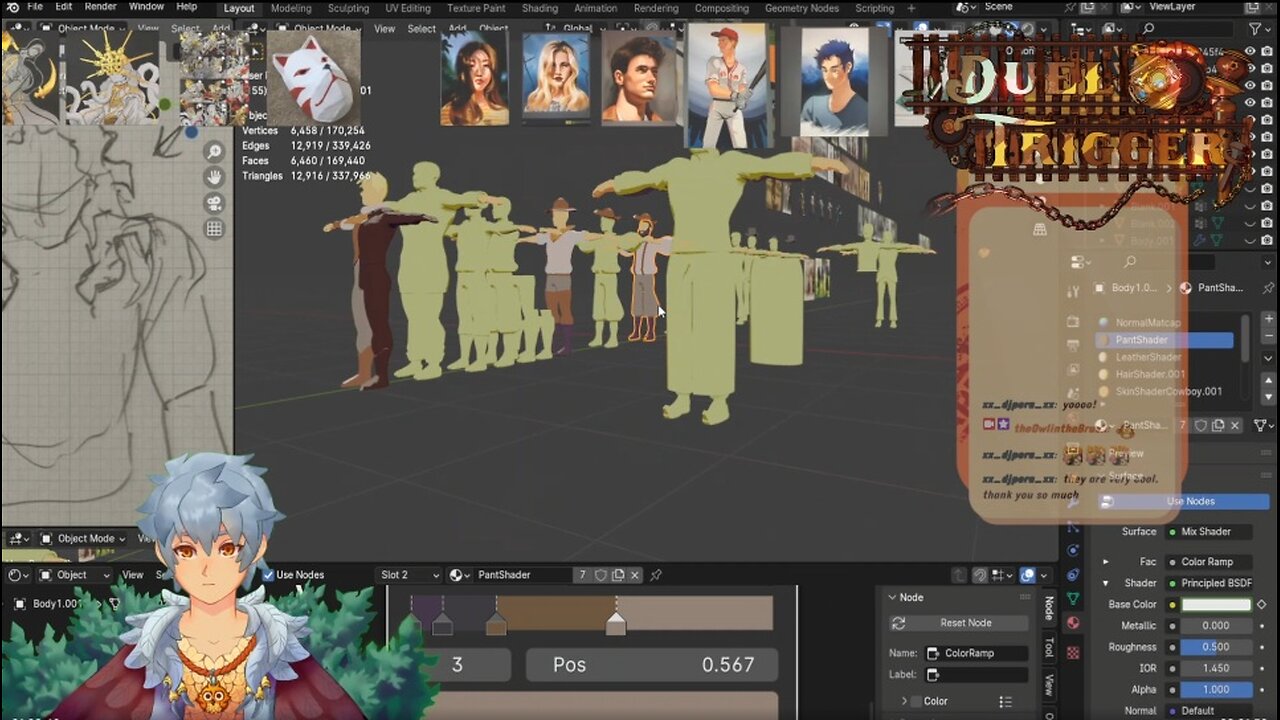
Task: Select PantShader in material slot list
Action: click(x=1163, y=340)
